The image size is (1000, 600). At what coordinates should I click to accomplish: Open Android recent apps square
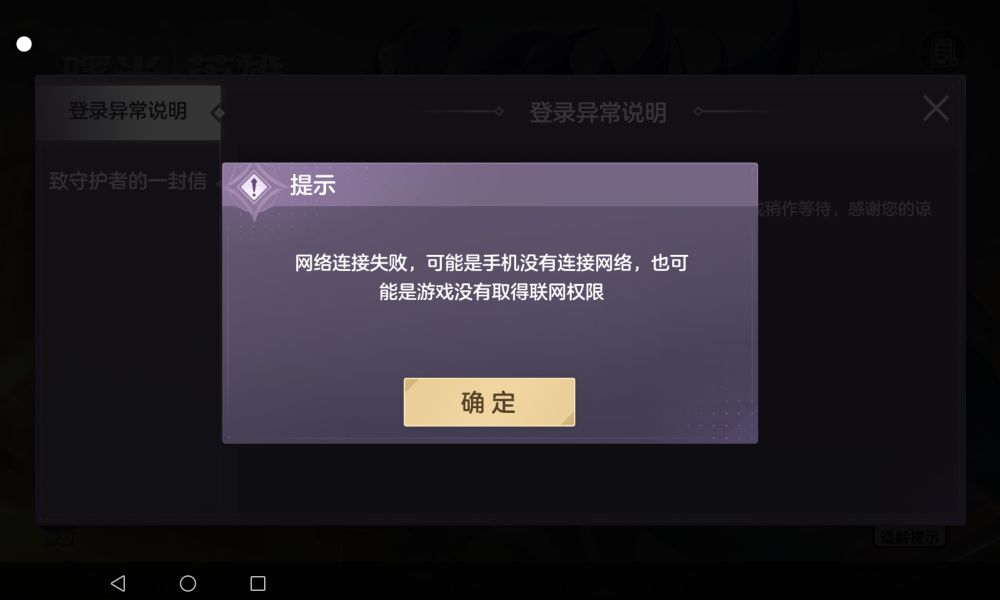(258, 583)
